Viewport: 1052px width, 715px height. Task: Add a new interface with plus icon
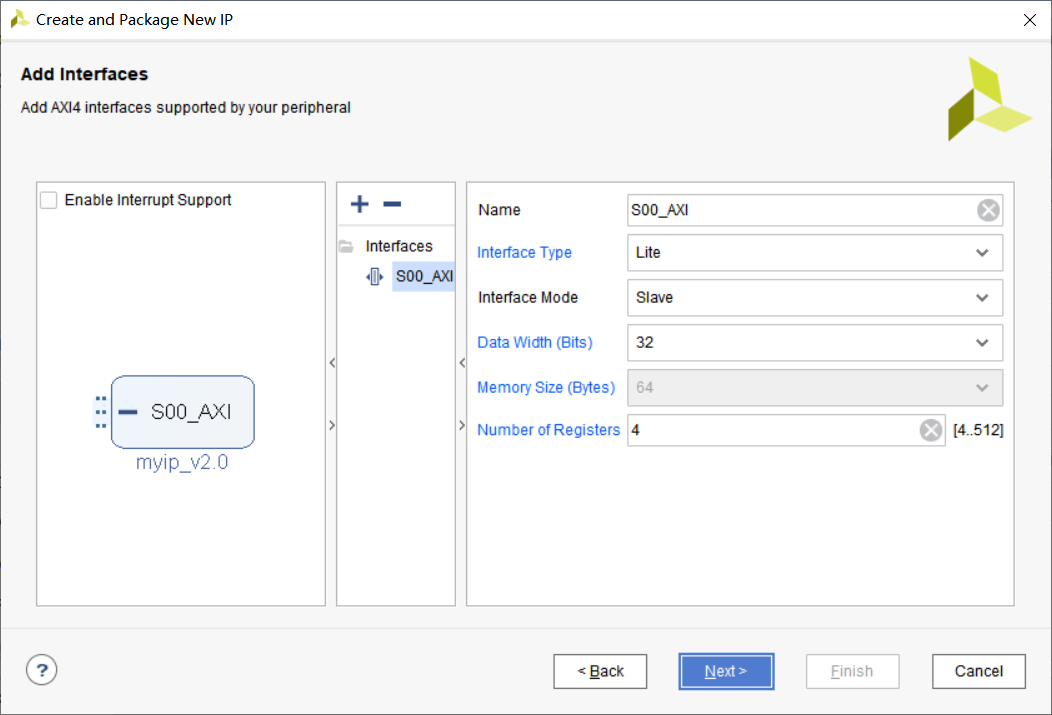click(x=360, y=204)
